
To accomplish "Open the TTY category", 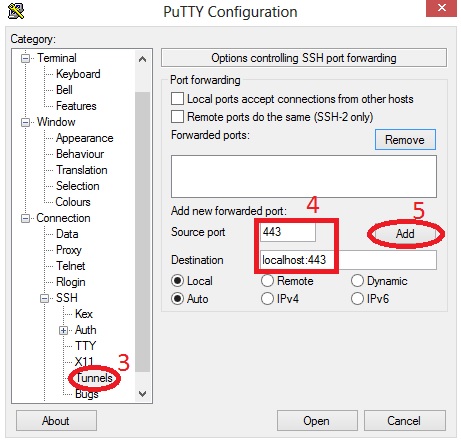I will coord(86,346).
